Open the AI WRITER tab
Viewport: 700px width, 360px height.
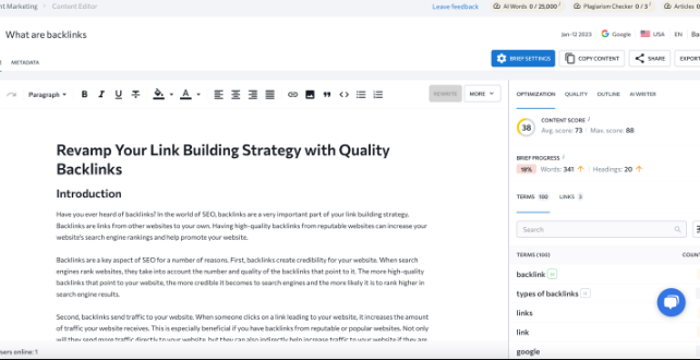coord(642,94)
